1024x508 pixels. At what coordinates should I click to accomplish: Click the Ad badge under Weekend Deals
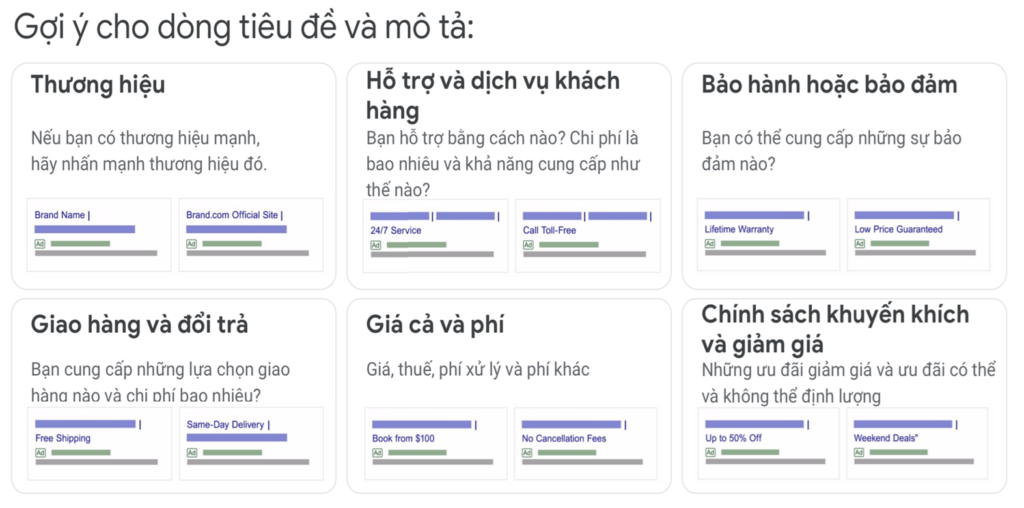pos(859,452)
